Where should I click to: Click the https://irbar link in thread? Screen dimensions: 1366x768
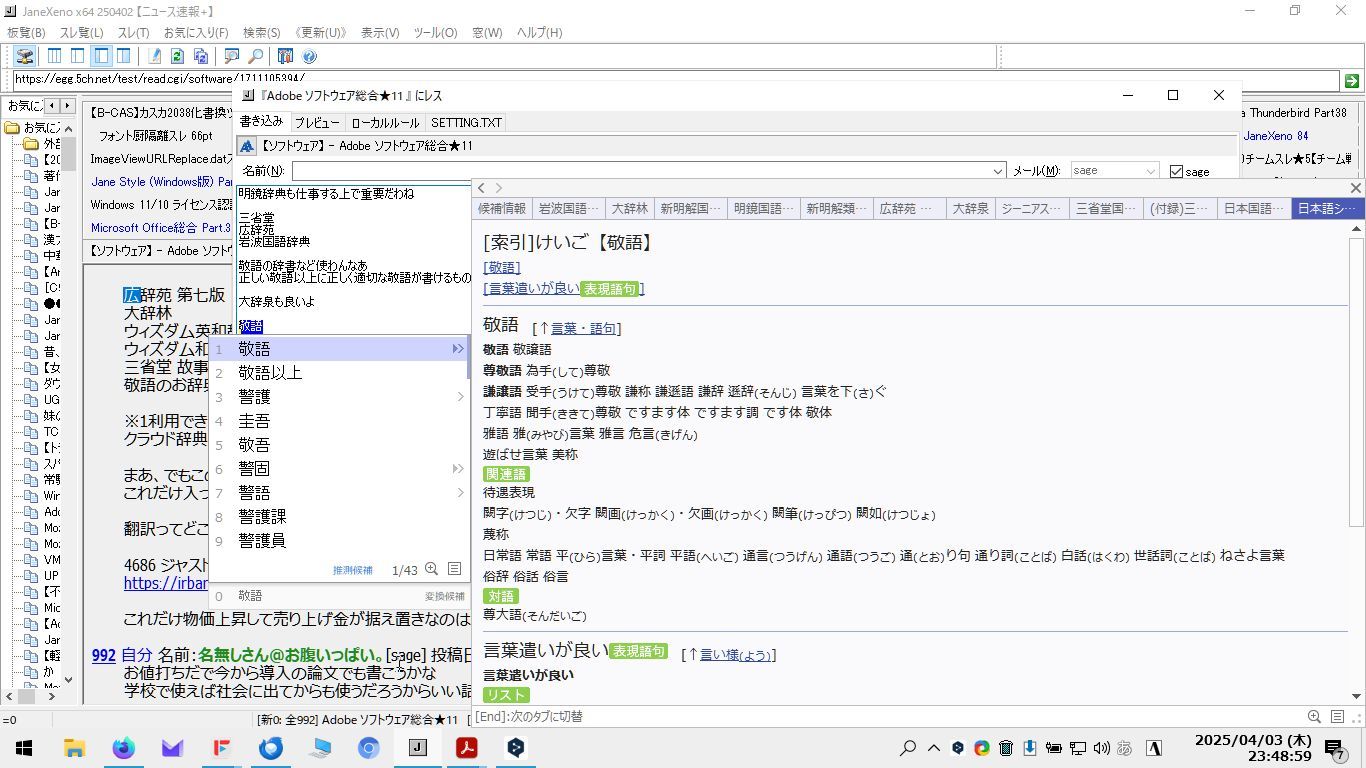(x=166, y=583)
